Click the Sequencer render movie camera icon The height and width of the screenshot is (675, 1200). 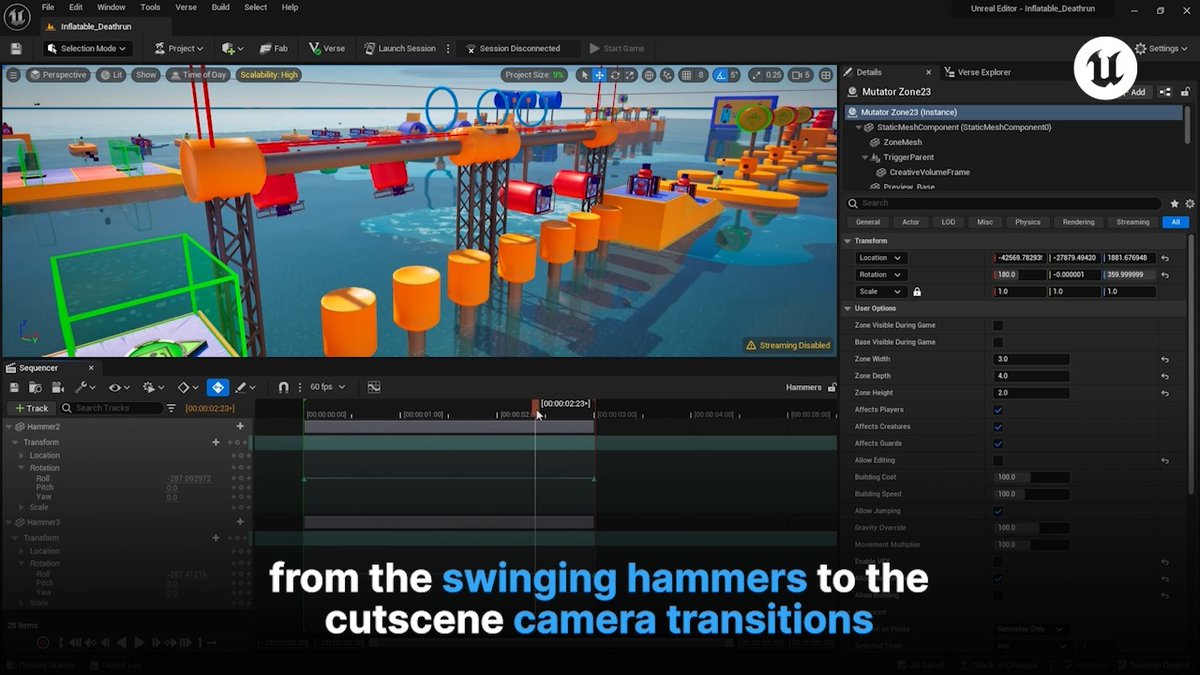(57, 387)
